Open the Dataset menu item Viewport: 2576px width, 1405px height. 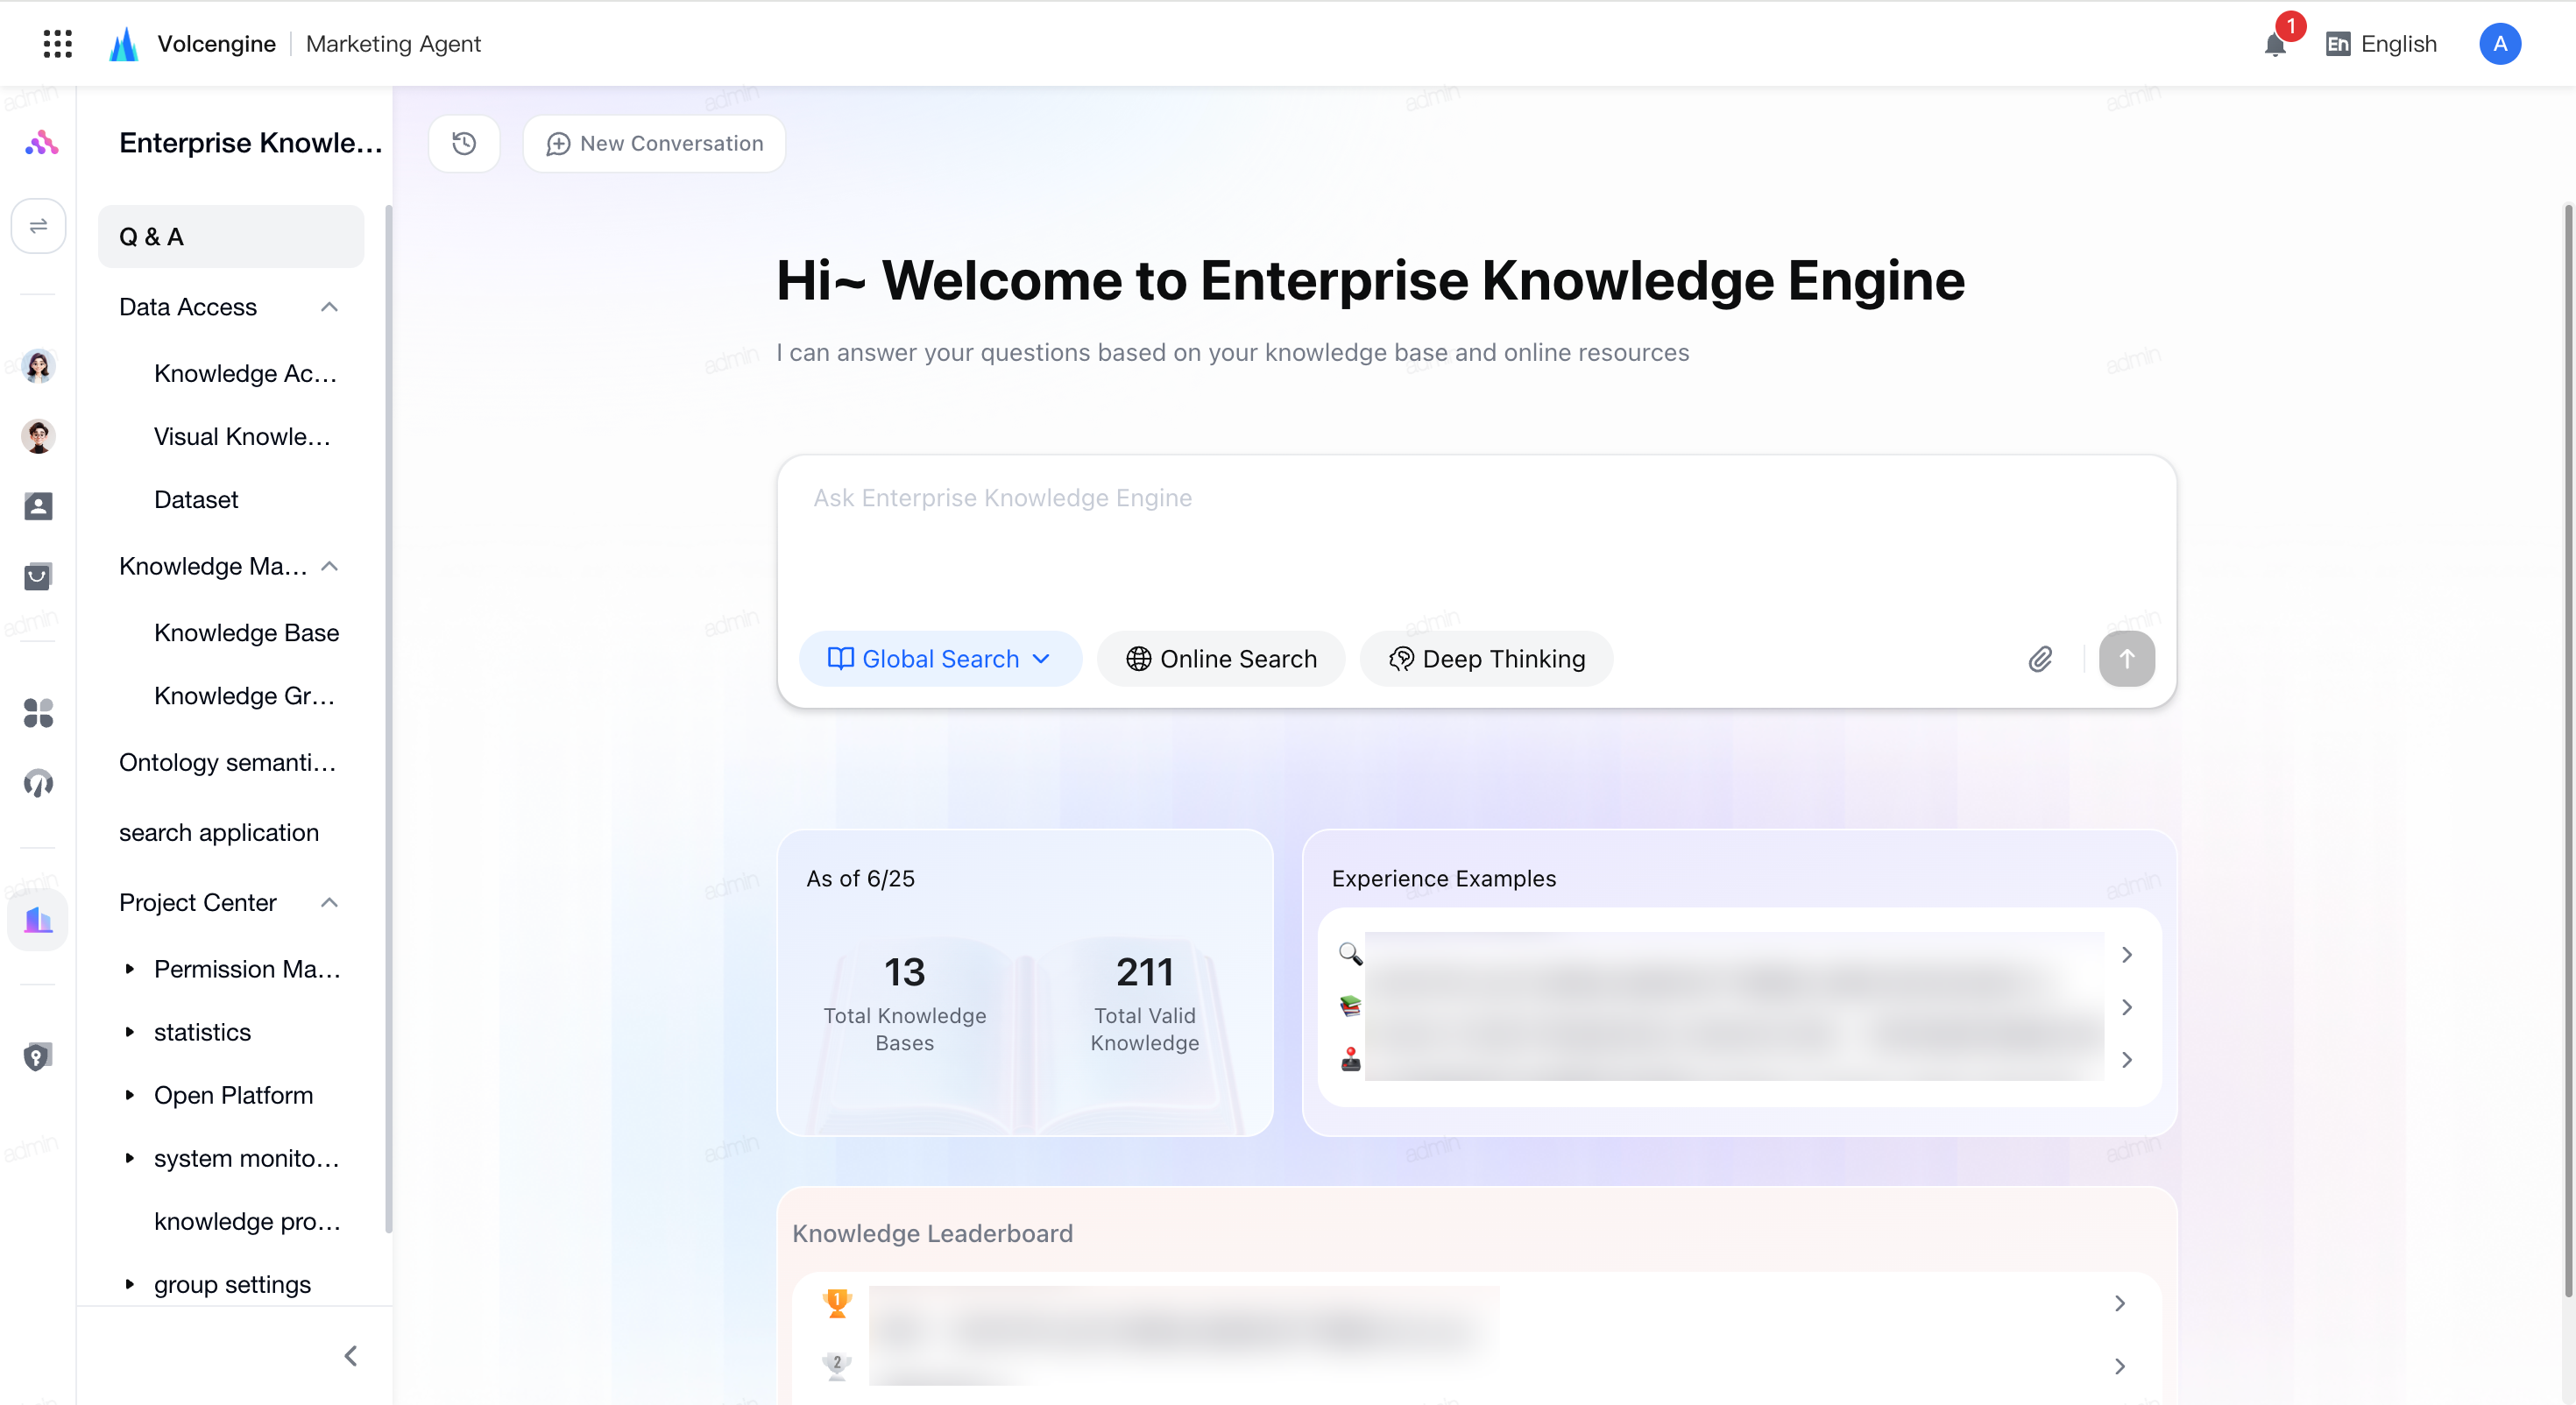click(196, 499)
